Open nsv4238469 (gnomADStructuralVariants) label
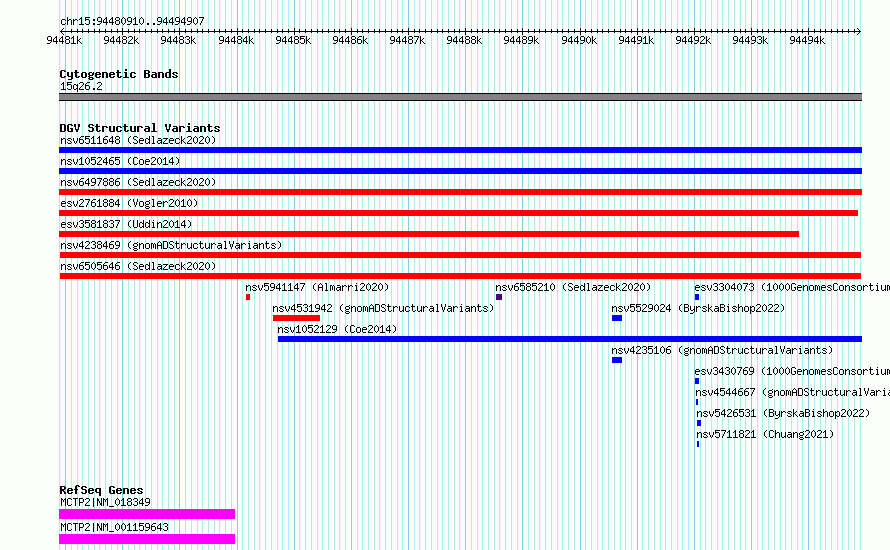Screen dimensions: 890x550 171,245
